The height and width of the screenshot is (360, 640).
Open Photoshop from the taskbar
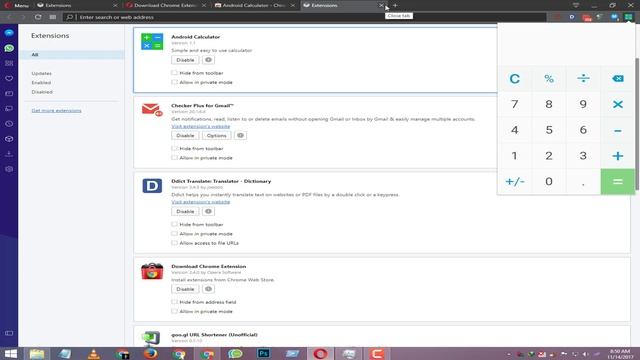point(264,353)
